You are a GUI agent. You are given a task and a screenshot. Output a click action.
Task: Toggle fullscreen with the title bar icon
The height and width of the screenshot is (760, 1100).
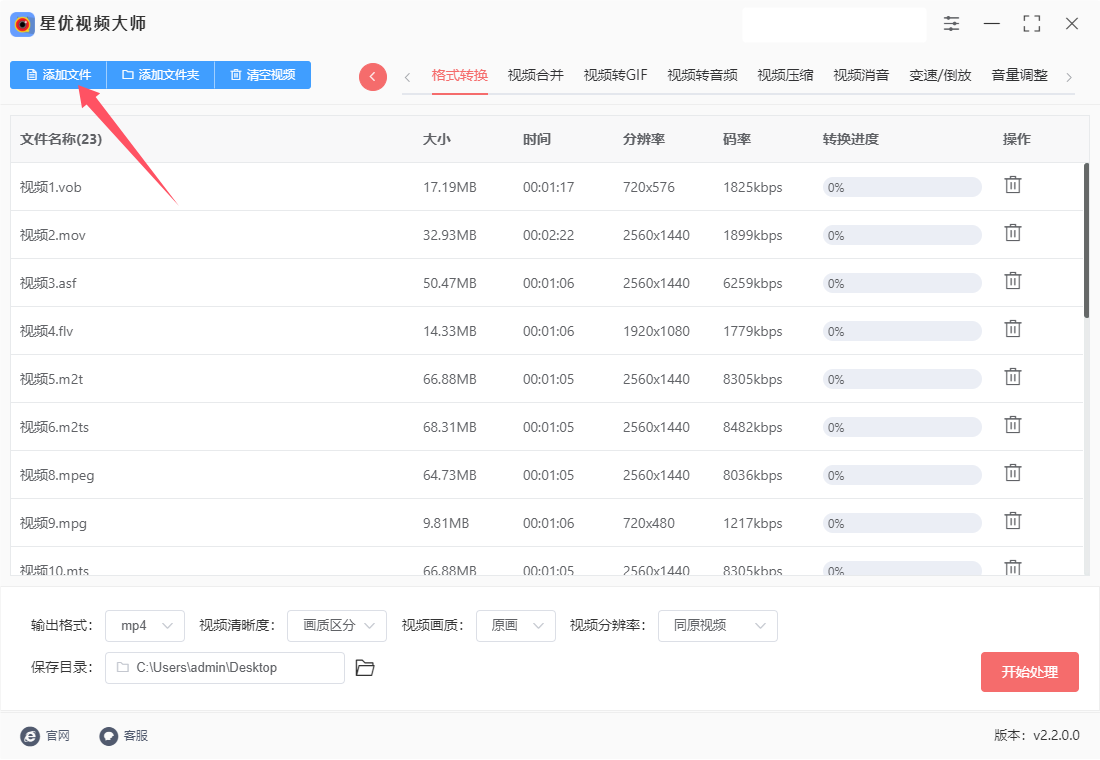coord(1031,24)
